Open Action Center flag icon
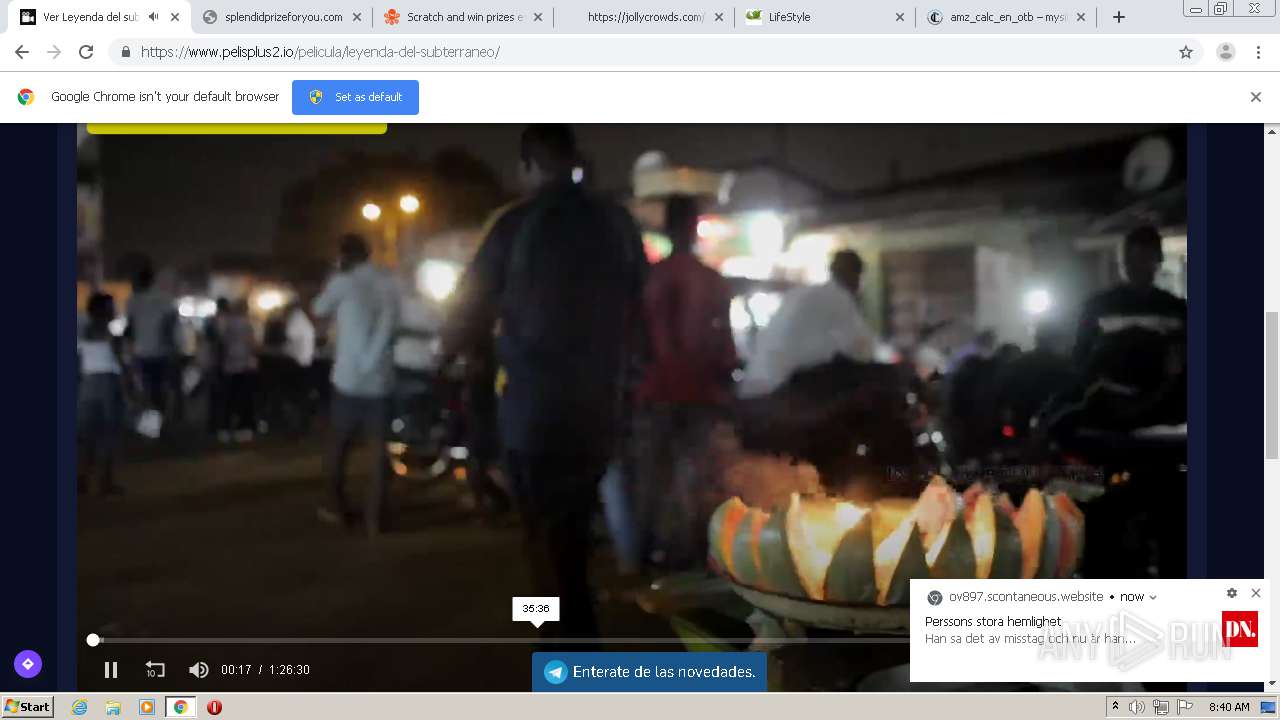The image size is (1280, 720). tap(1185, 707)
